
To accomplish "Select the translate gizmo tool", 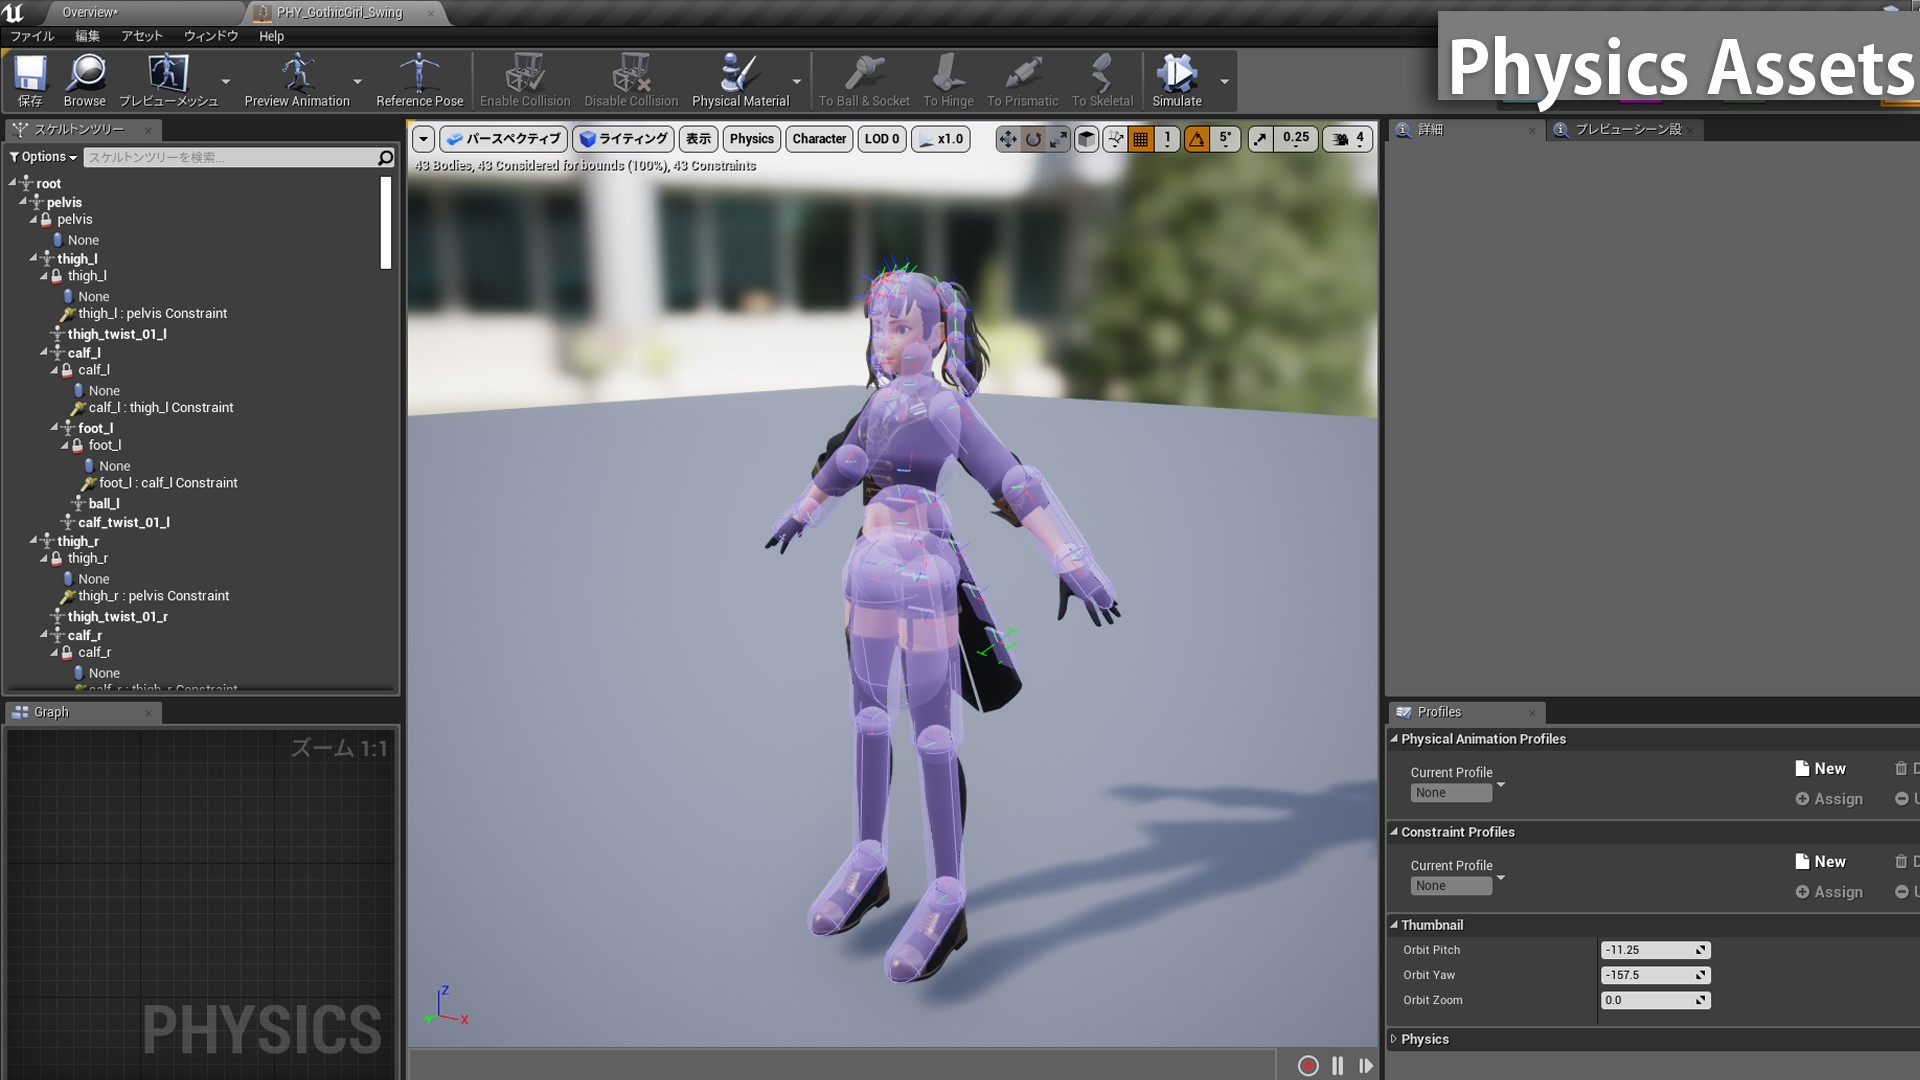I will click(1007, 139).
